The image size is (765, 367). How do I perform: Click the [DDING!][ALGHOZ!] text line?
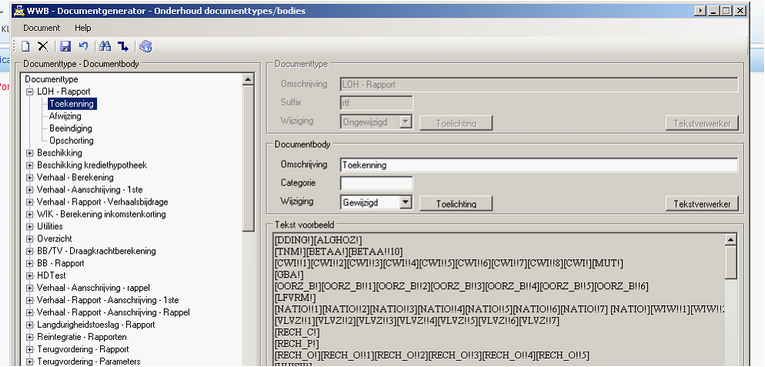click(318, 240)
